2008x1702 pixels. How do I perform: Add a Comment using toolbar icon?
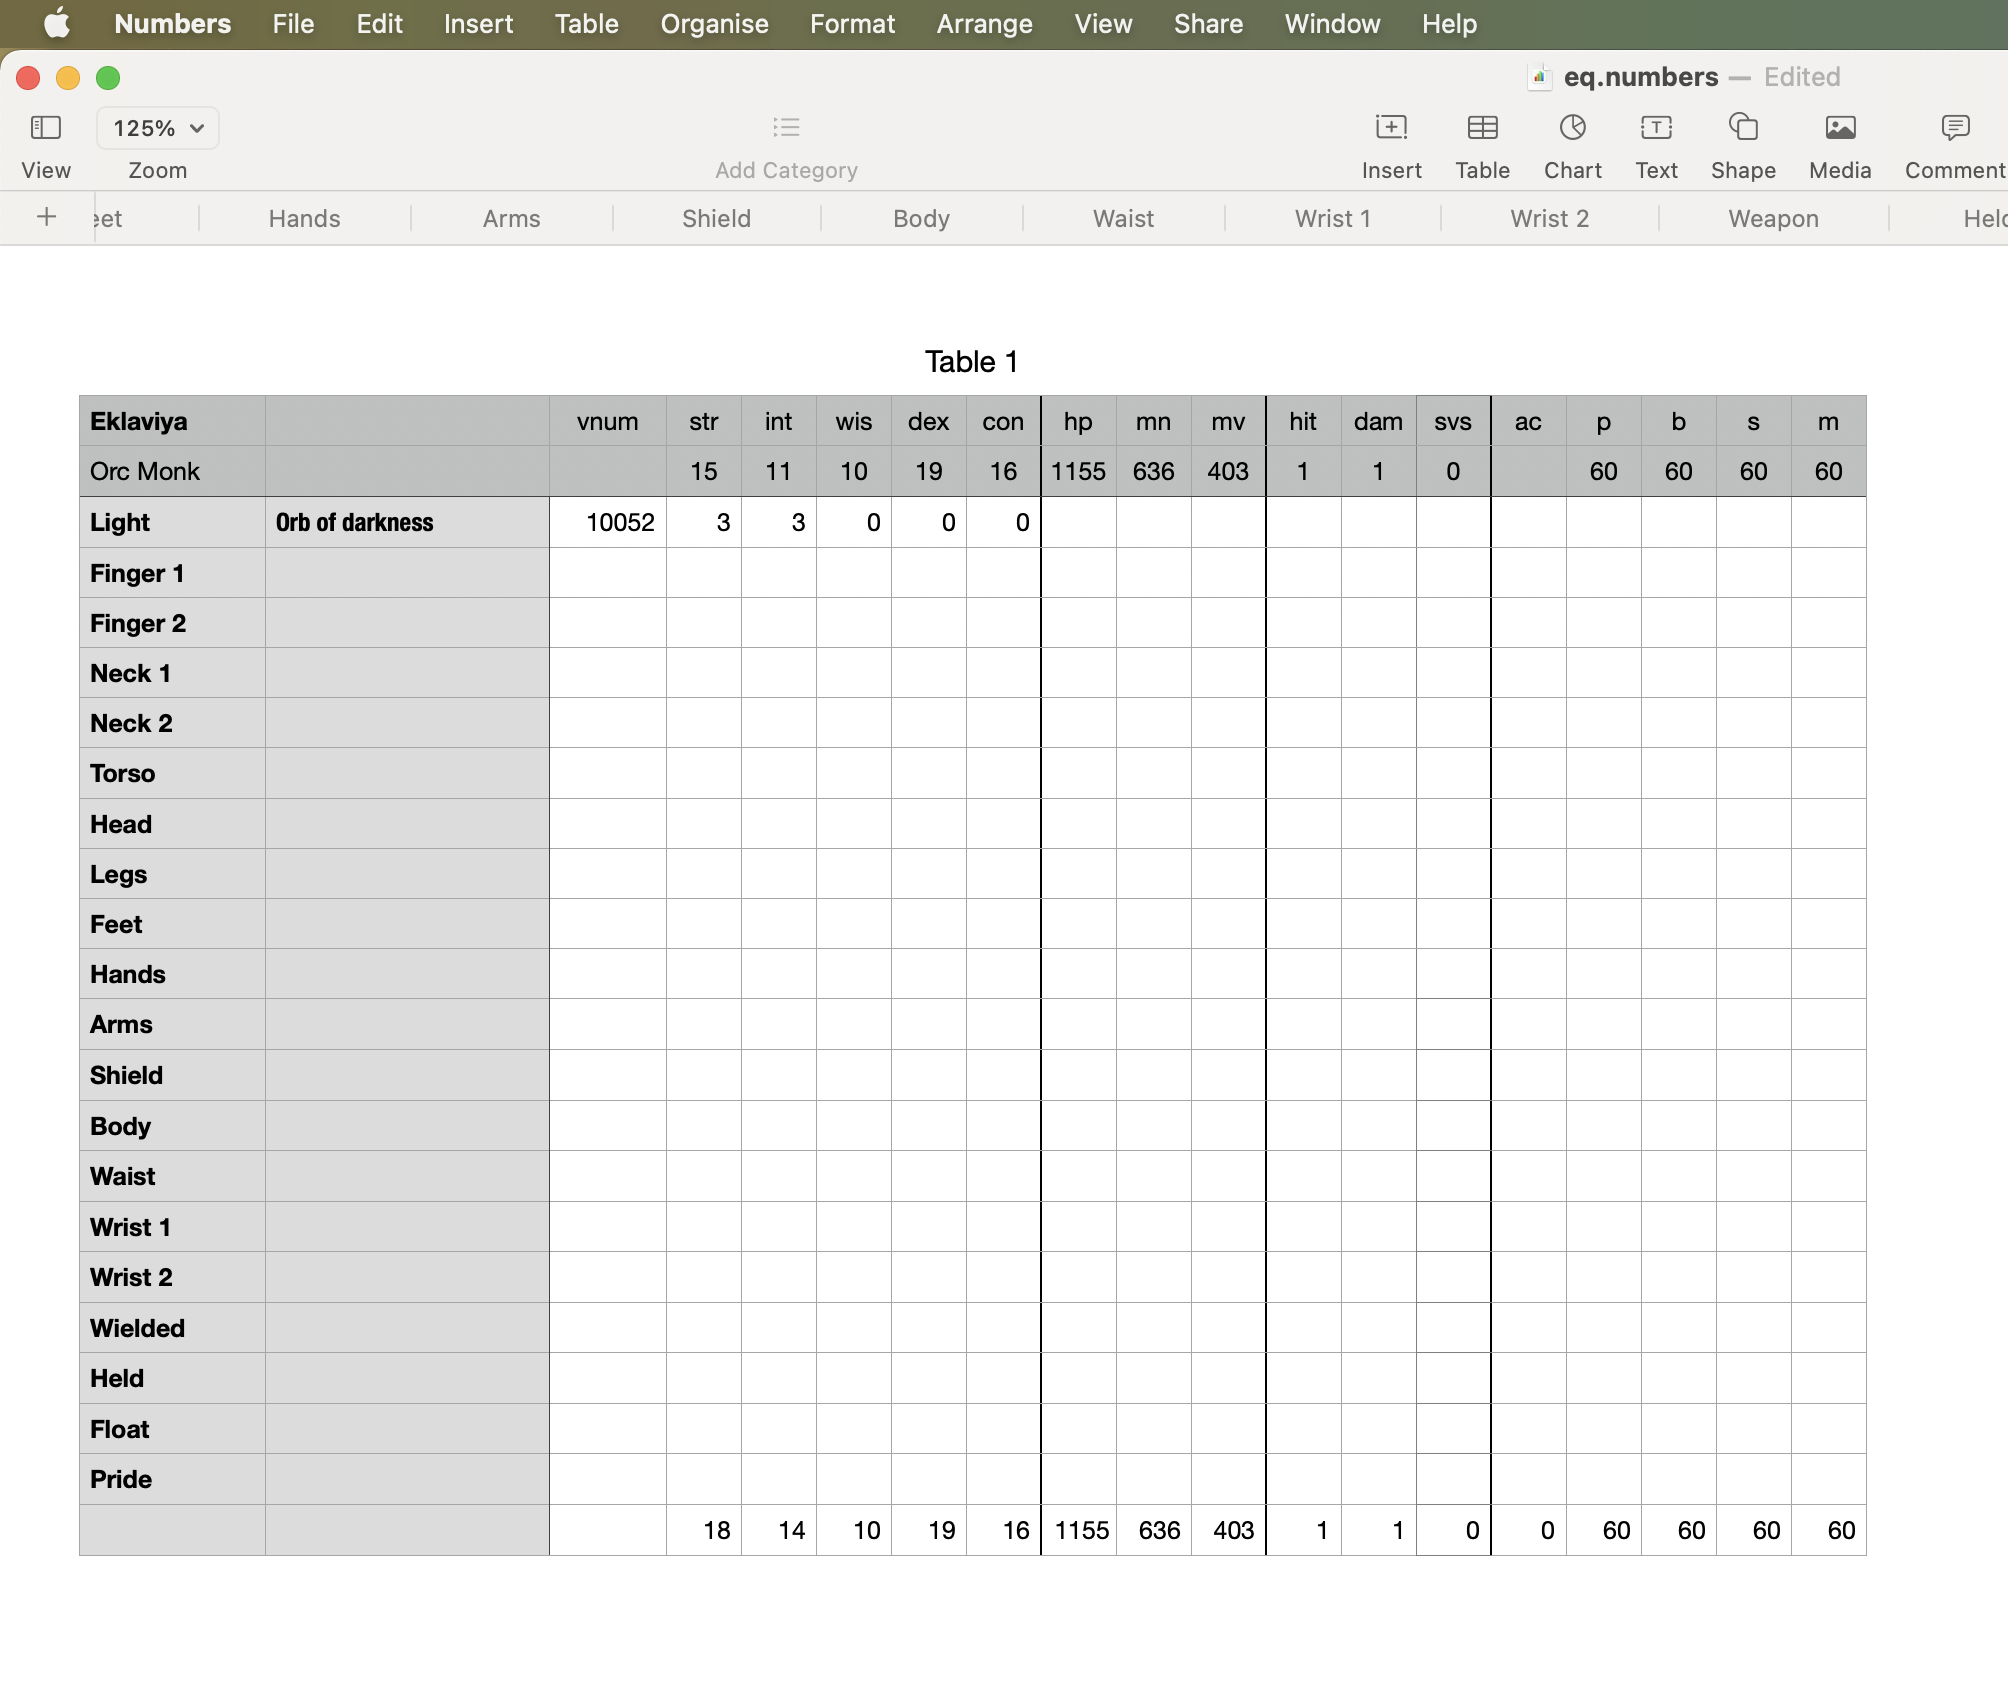click(x=1955, y=128)
